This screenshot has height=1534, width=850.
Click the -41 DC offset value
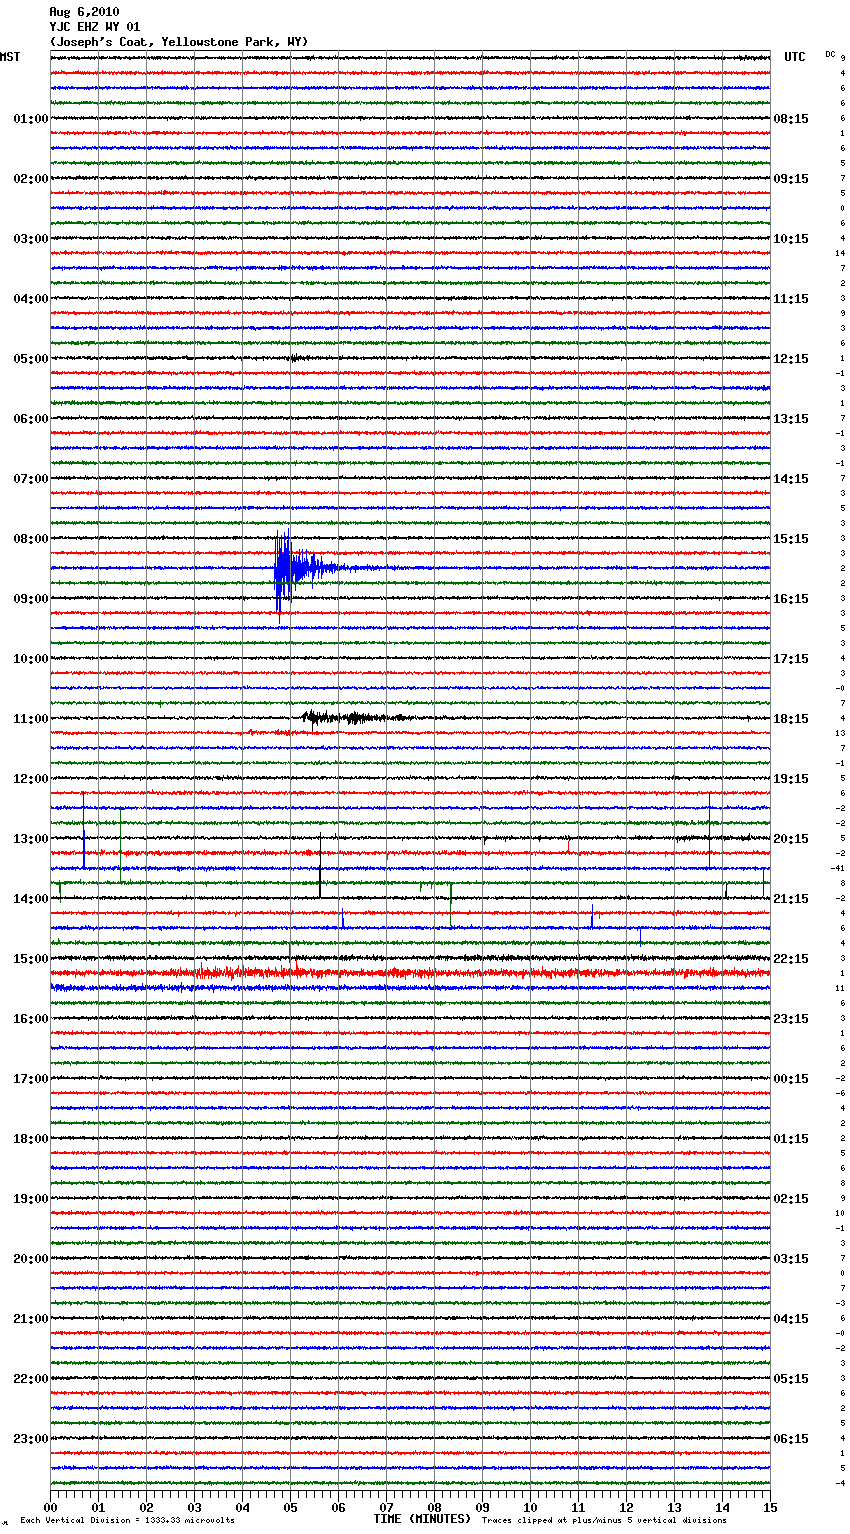coord(838,868)
